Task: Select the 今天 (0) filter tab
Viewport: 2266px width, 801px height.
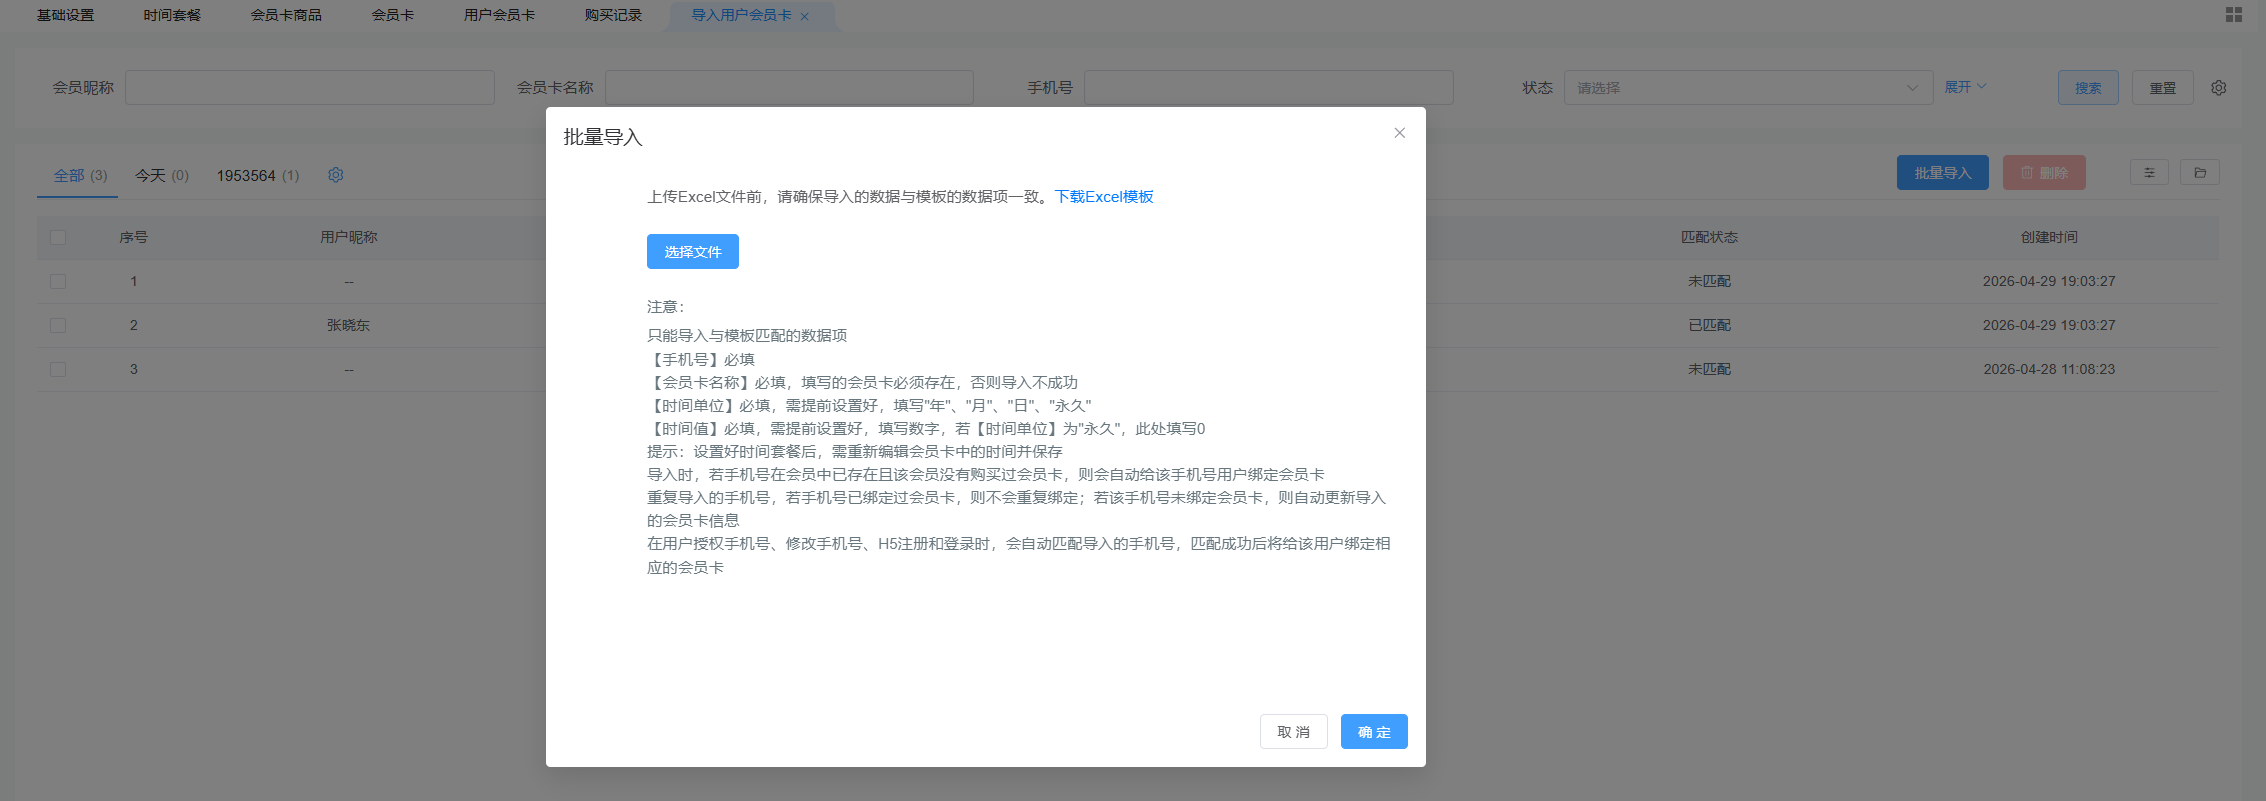Action: click(x=162, y=175)
